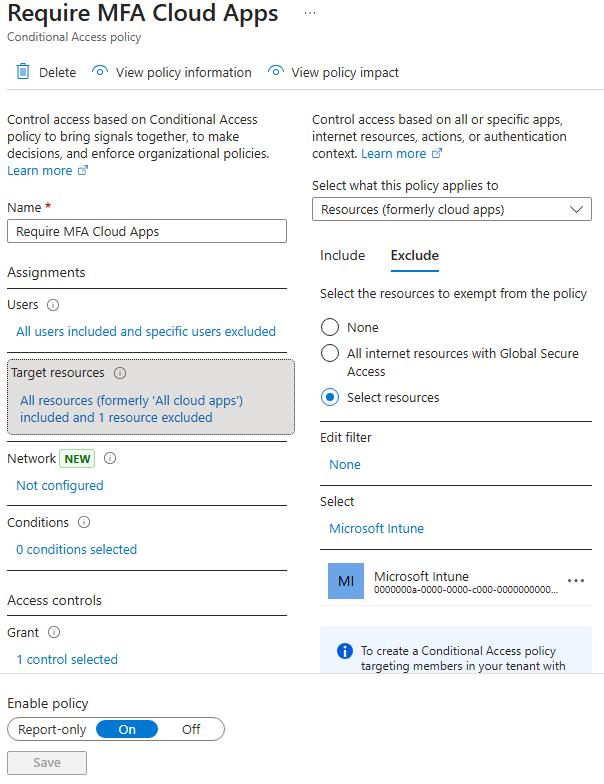The width and height of the screenshot is (604, 784).
Task: Click Select the resources to exempt text
Action: [454, 294]
